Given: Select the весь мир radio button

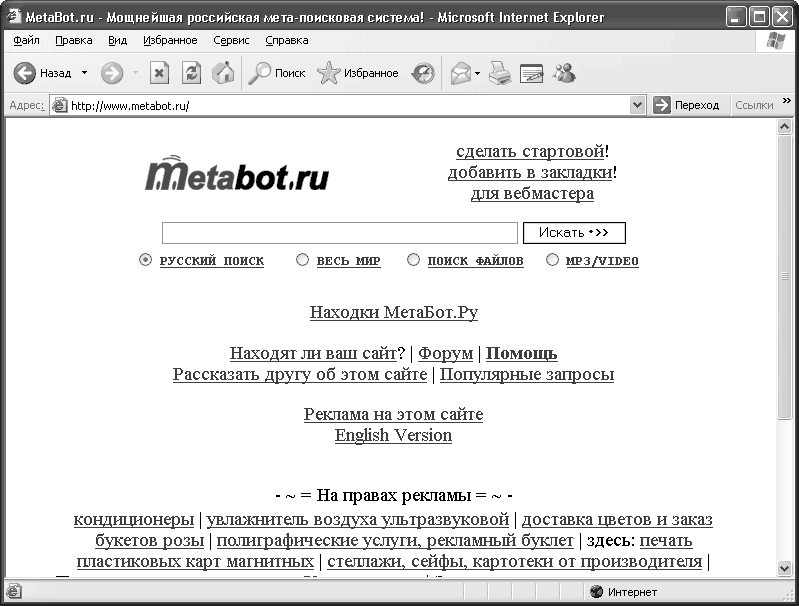Looking at the screenshot, I should (302, 260).
